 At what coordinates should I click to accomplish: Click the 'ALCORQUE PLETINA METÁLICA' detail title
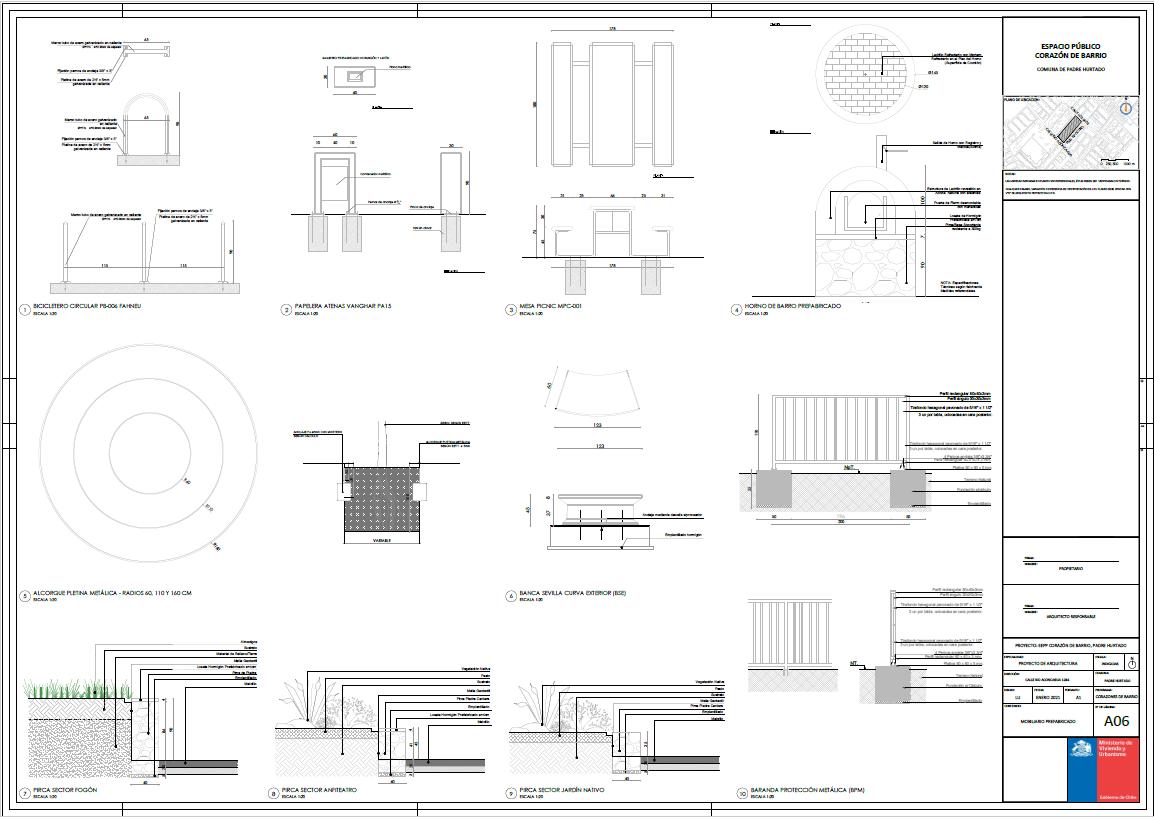pos(112,593)
